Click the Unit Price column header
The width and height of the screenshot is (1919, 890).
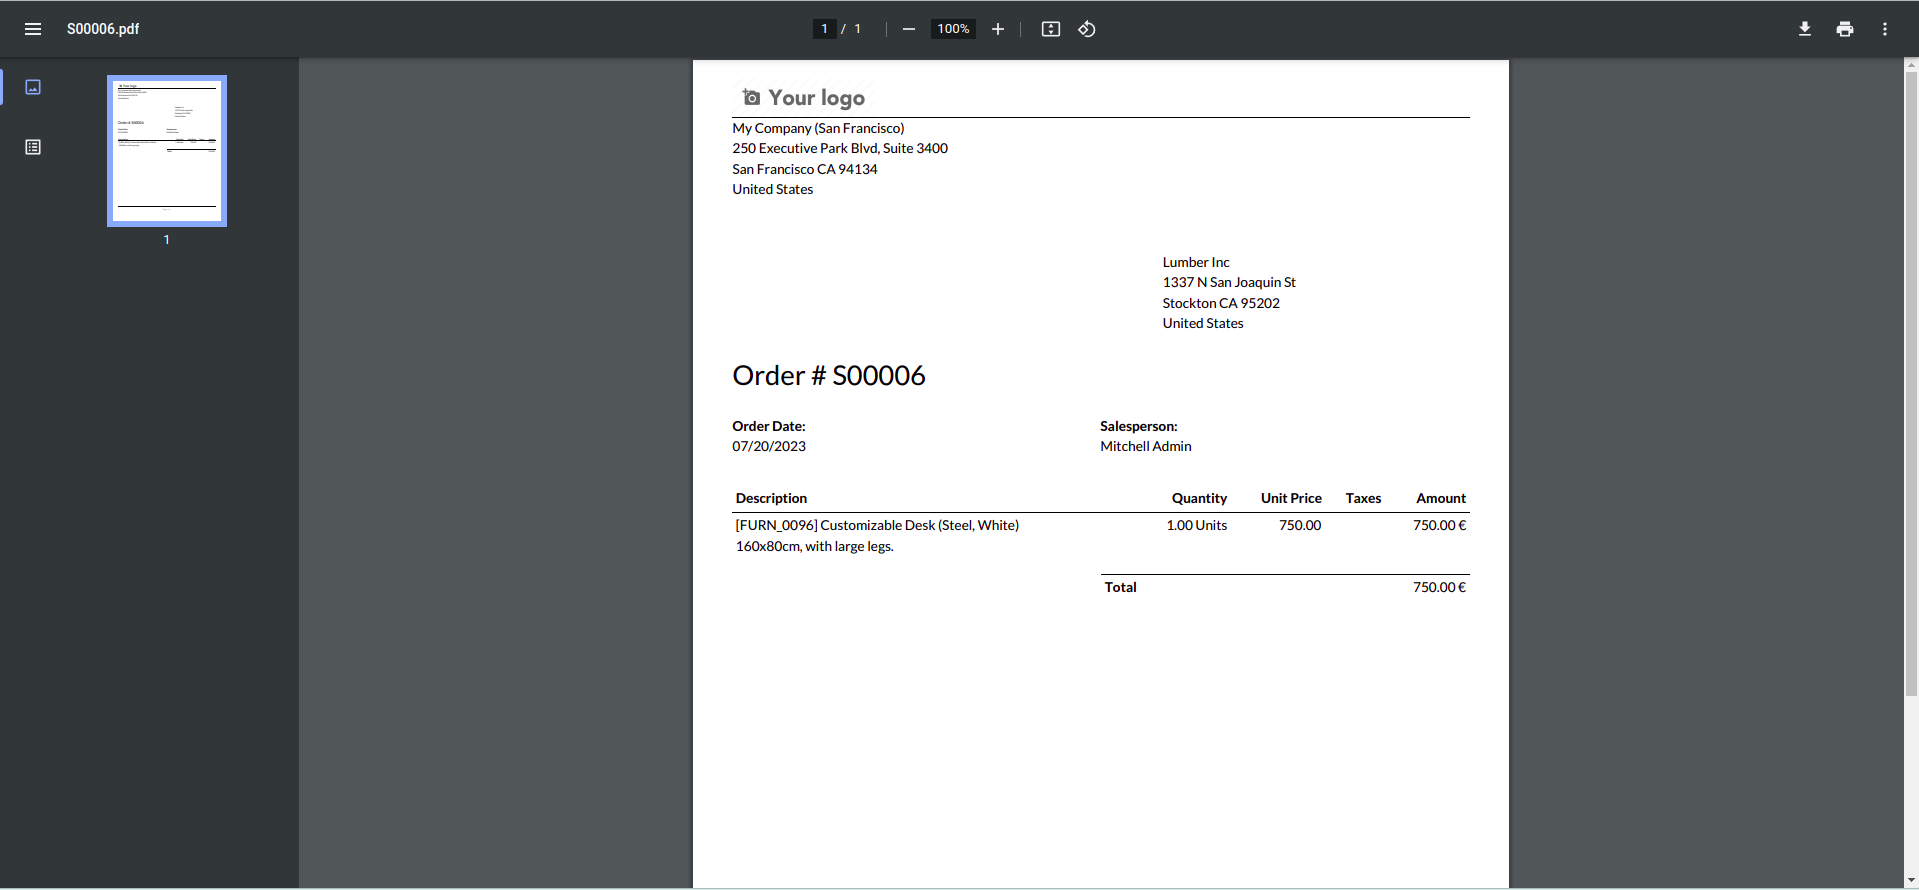1291,498
